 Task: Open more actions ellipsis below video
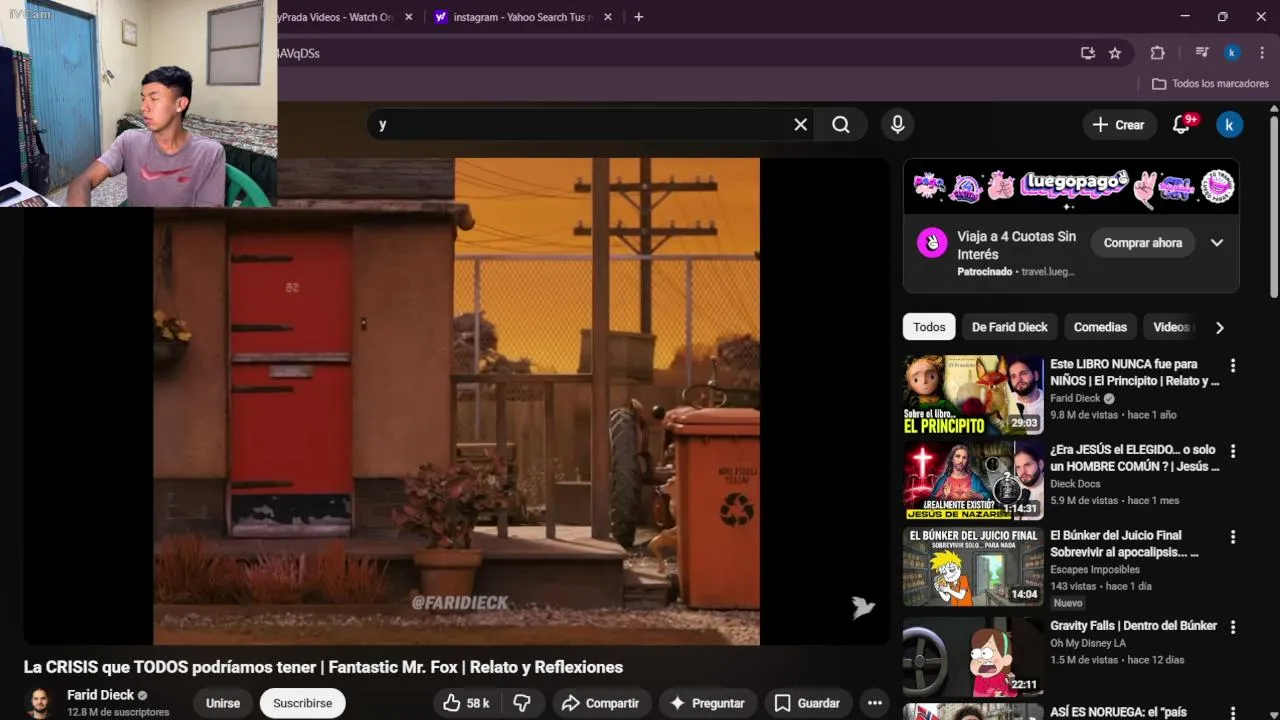tap(874, 703)
